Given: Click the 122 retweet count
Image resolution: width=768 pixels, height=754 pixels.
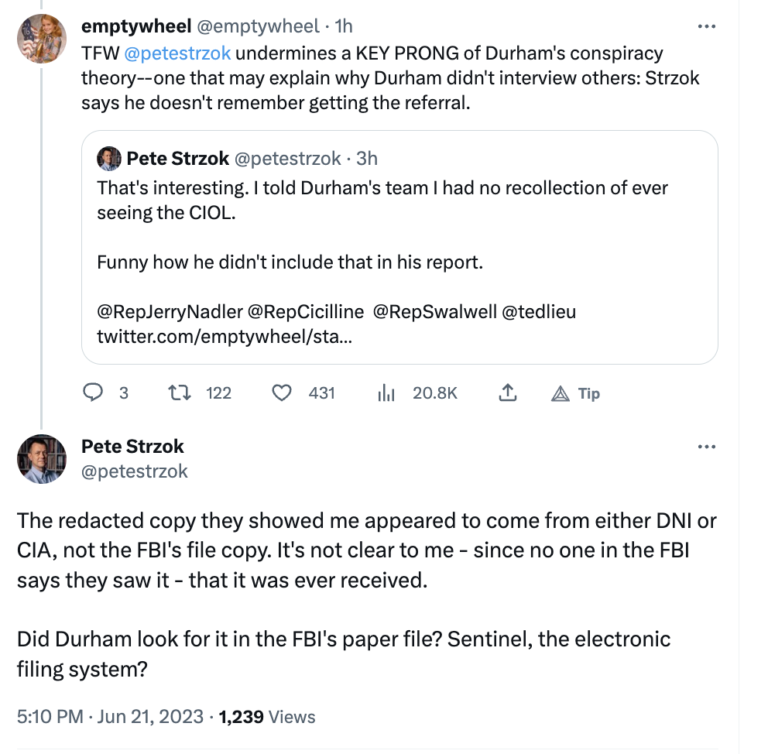Looking at the screenshot, I should click(218, 393).
